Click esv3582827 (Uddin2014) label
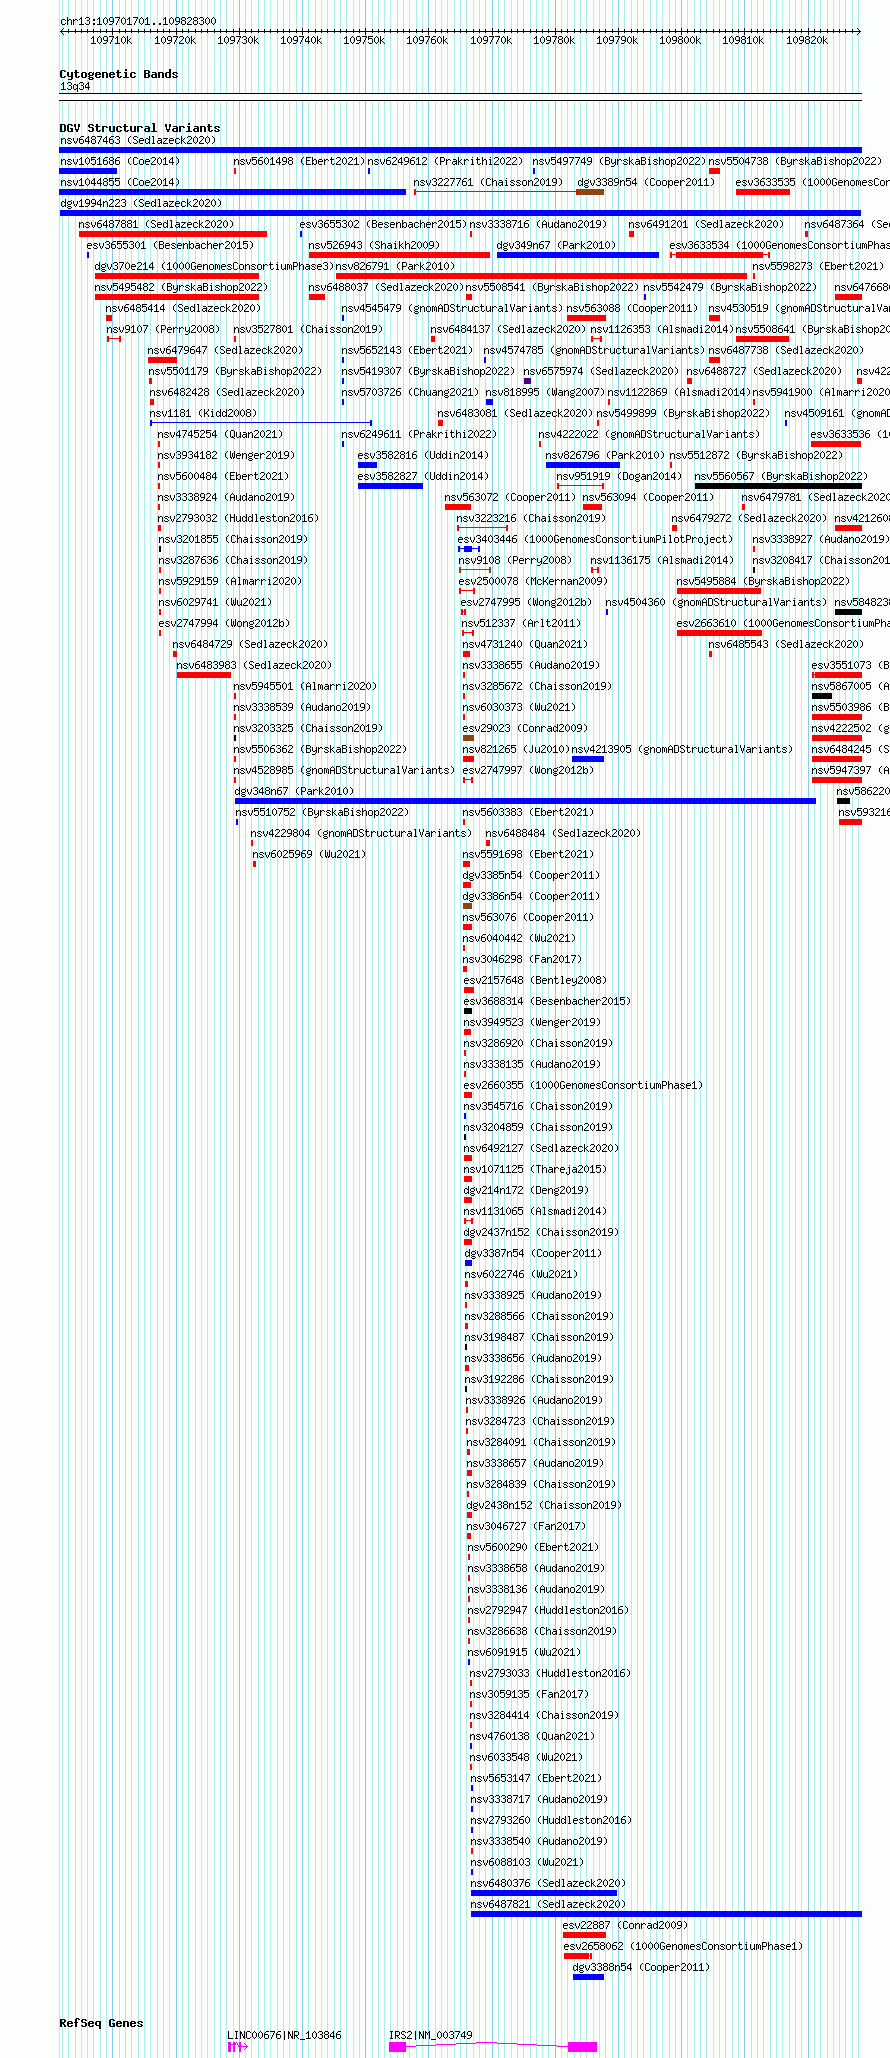Image resolution: width=890 pixels, height=2058 pixels. point(423,476)
